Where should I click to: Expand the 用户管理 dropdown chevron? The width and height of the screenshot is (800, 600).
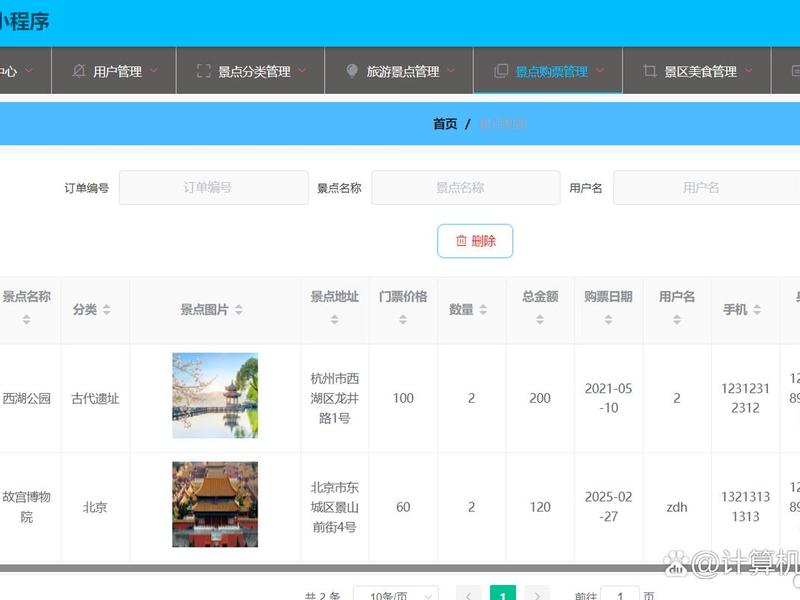[154, 70]
